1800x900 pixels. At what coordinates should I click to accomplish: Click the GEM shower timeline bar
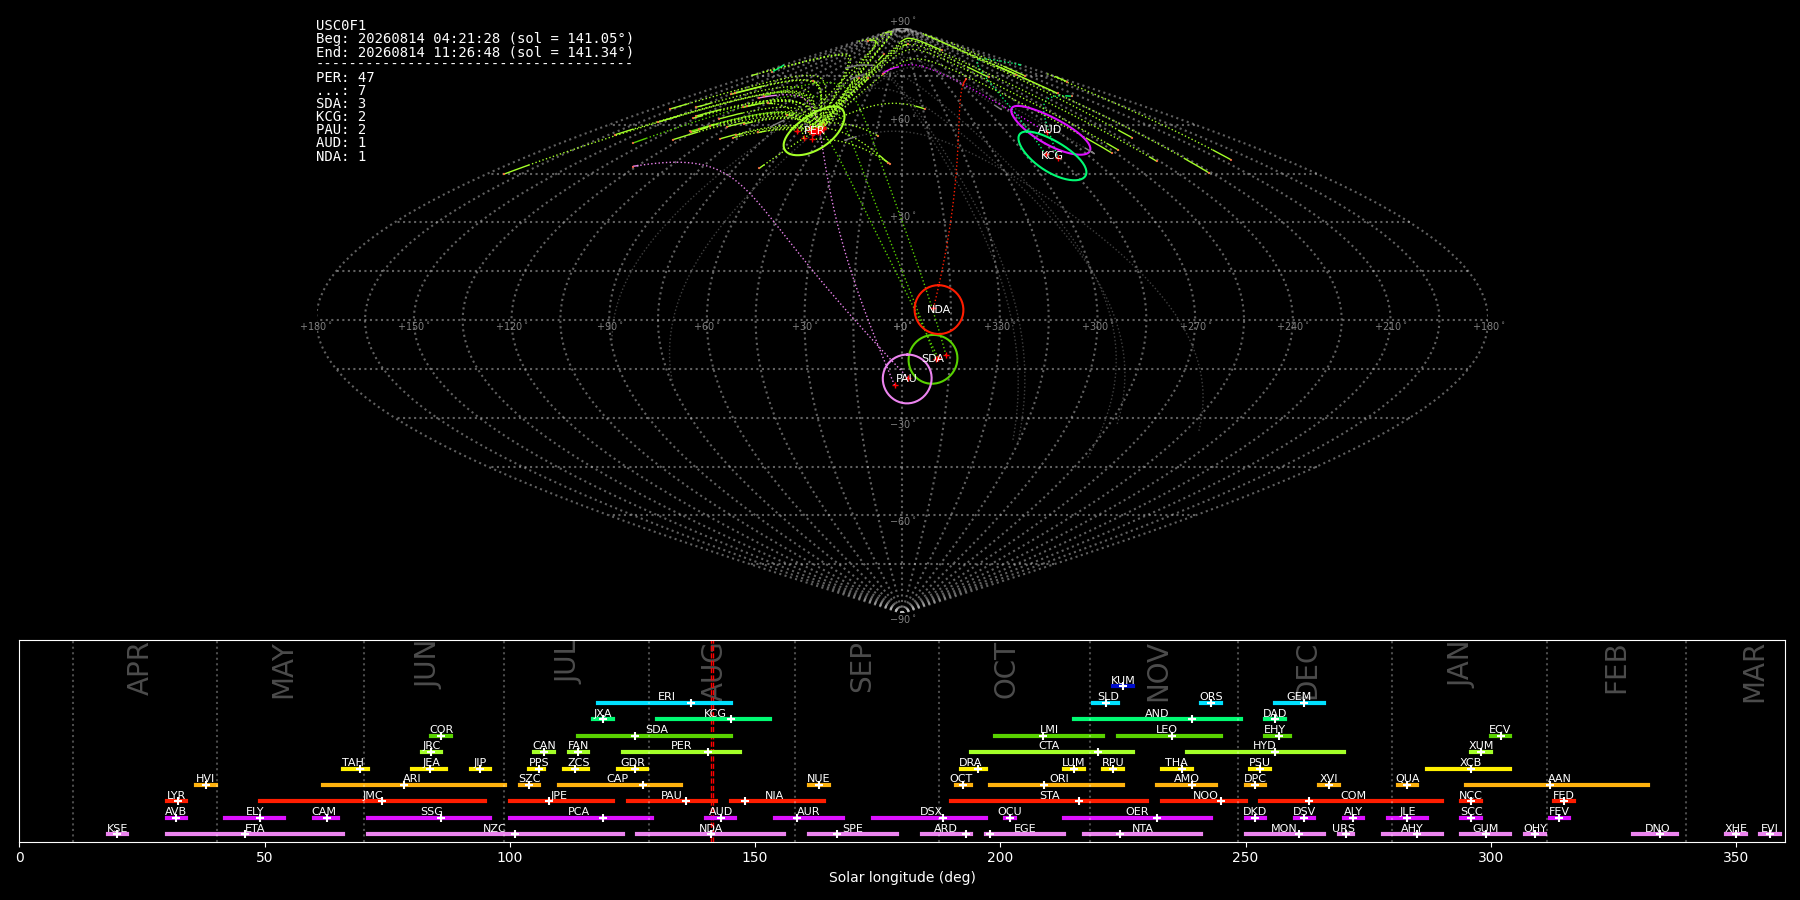1299,703
